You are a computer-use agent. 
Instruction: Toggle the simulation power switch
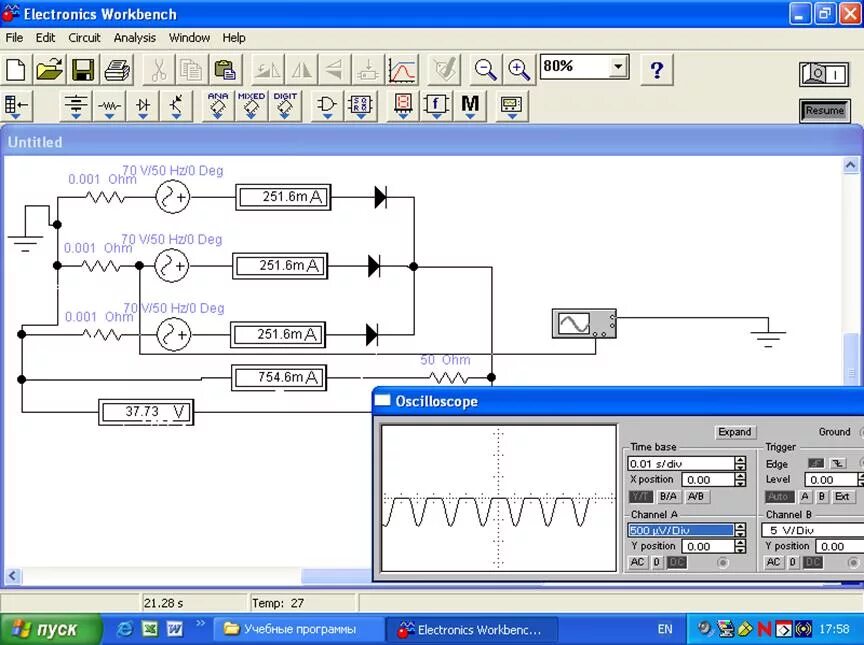coord(824,73)
